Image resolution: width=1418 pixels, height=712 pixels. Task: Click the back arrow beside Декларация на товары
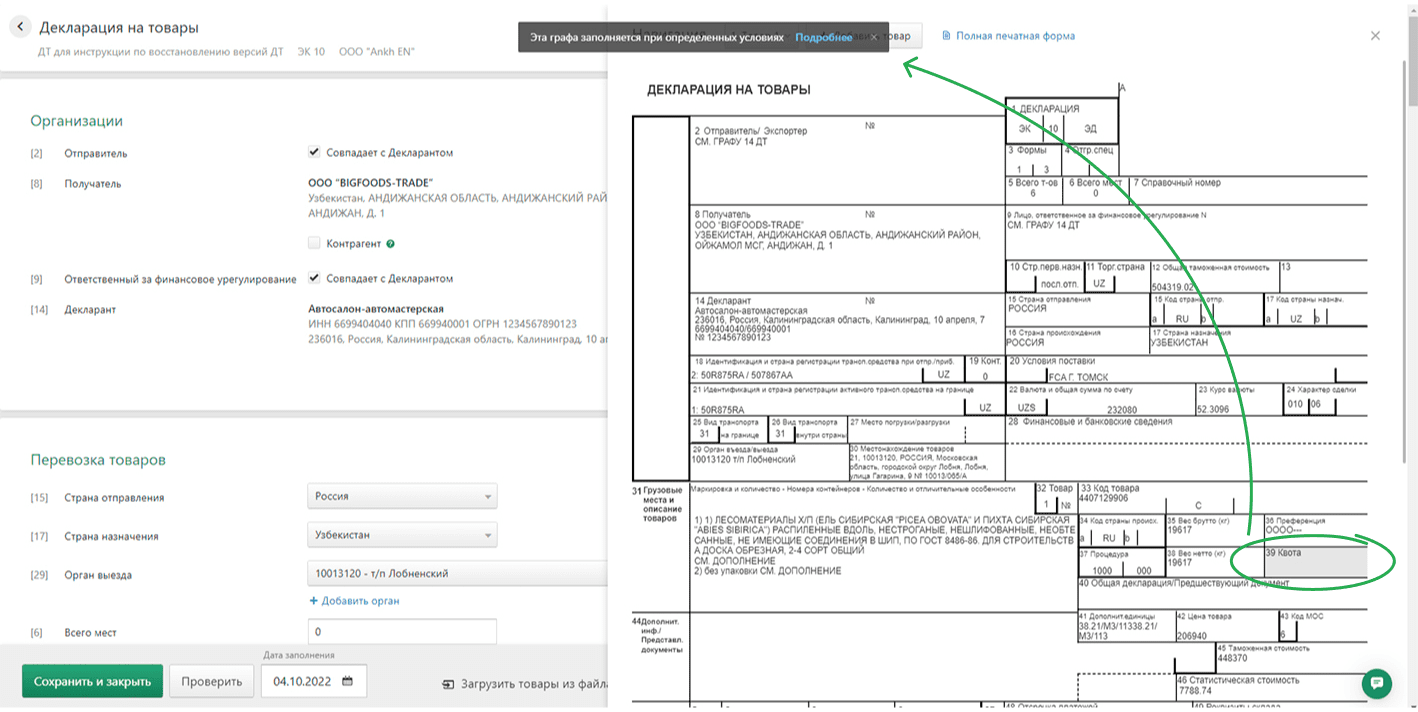tap(20, 28)
